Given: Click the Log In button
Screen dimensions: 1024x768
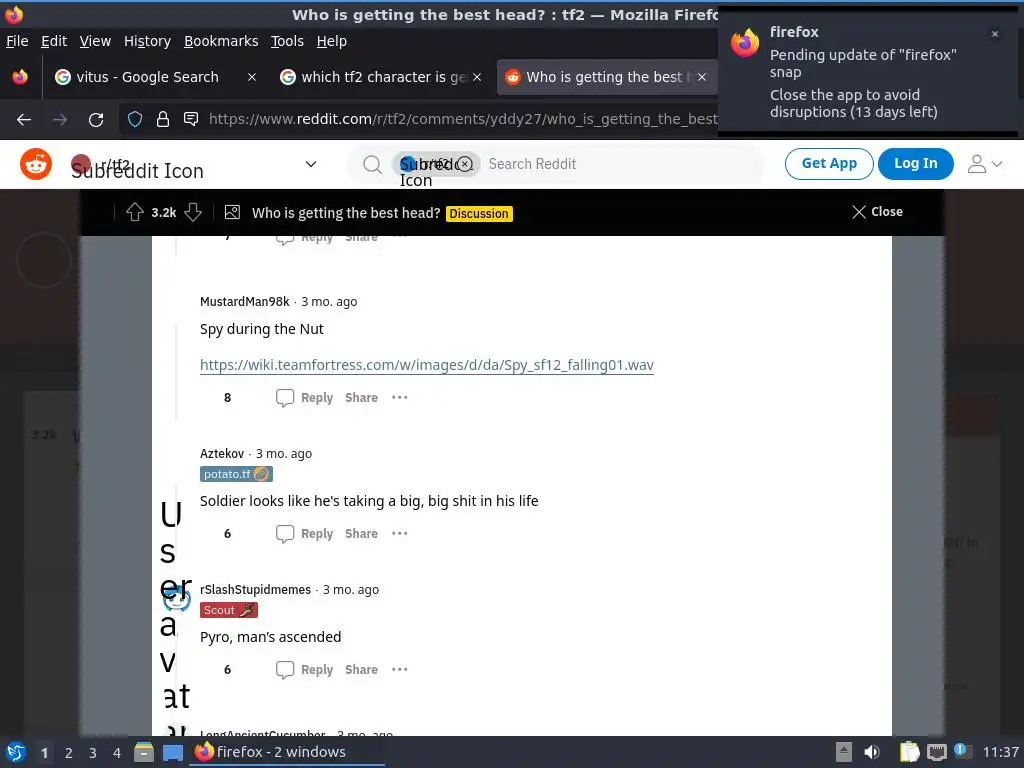Looking at the screenshot, I should coord(915,163).
